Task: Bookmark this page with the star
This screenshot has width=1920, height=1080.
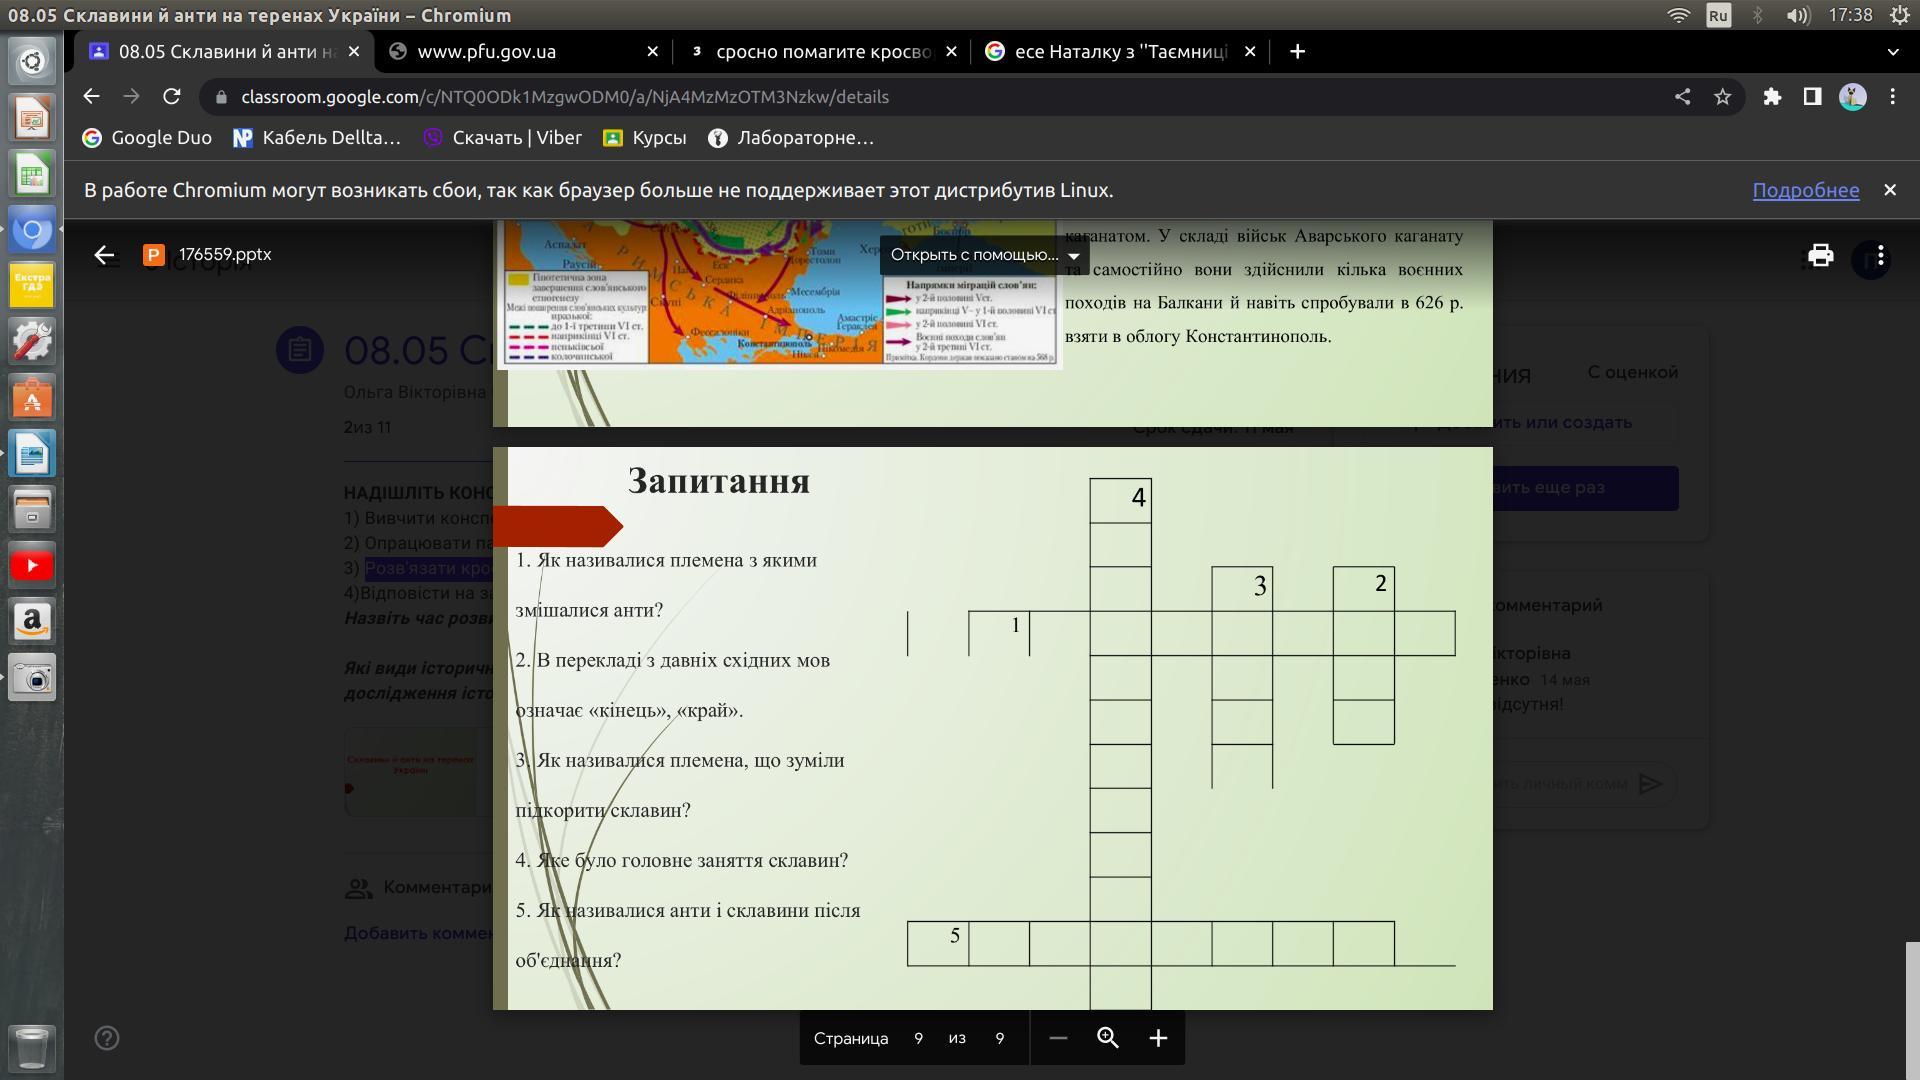Action: (1722, 97)
